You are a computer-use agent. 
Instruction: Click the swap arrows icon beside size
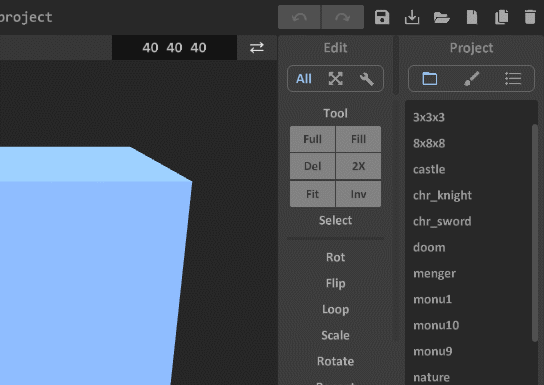tap(257, 48)
